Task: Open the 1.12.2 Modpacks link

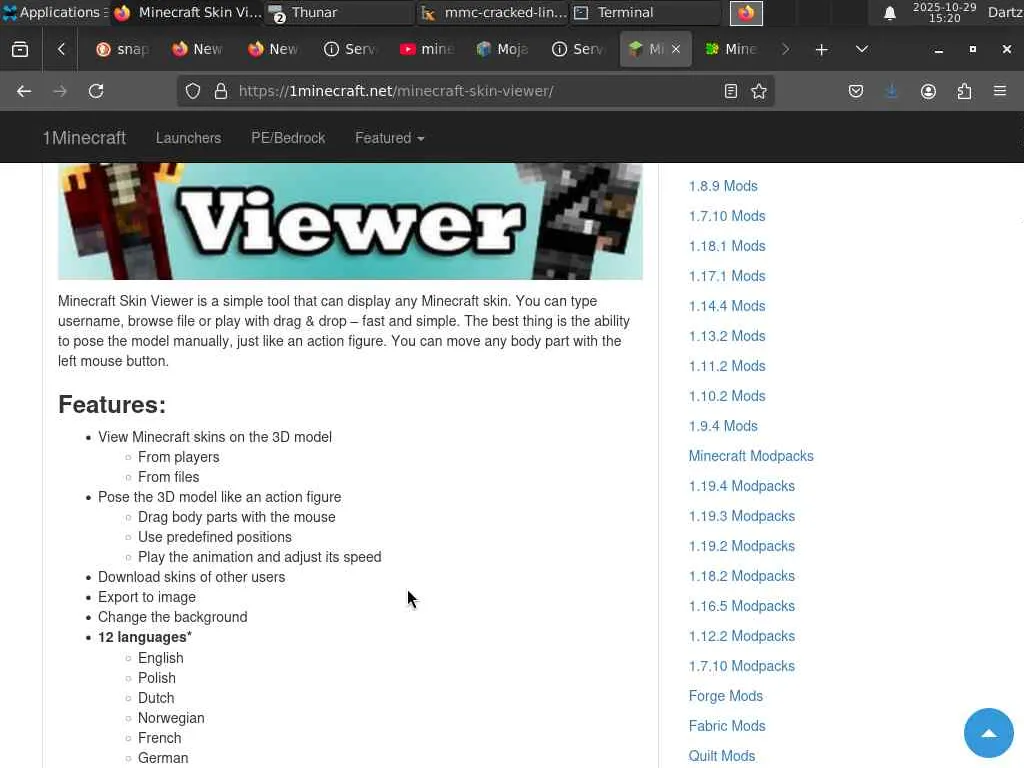Action: pos(742,637)
